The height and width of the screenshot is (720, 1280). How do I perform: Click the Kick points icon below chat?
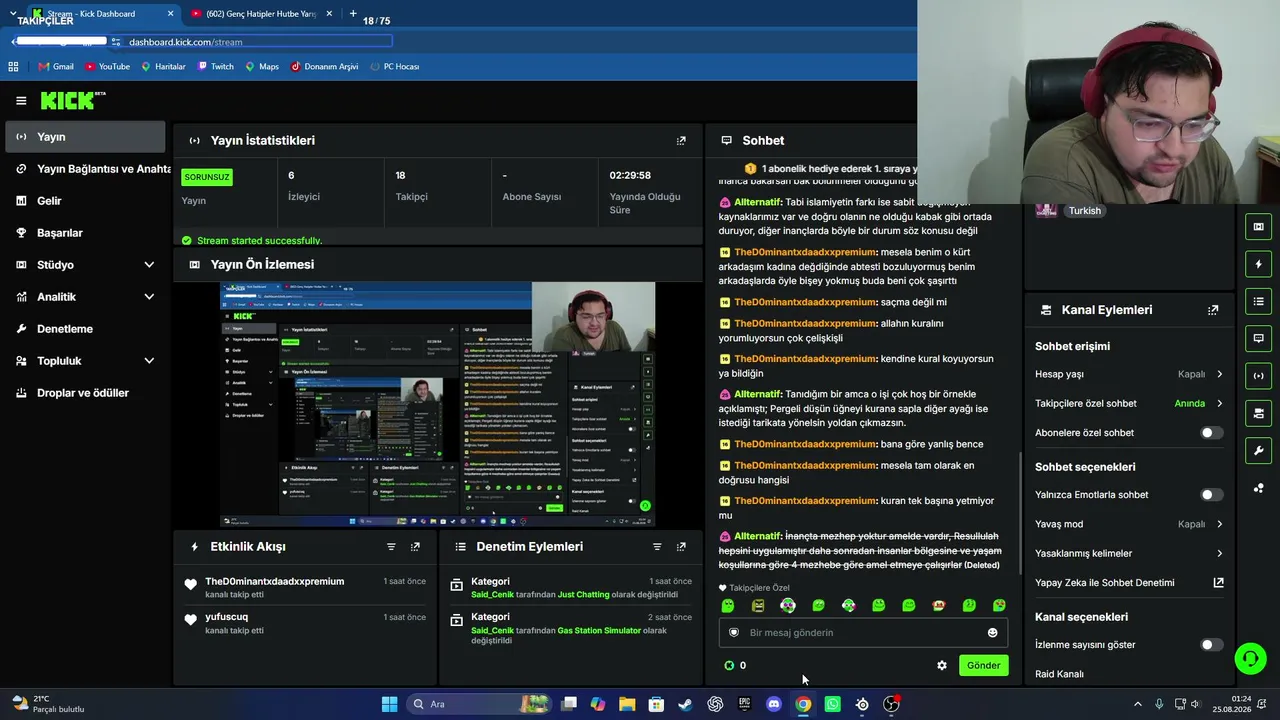pyautogui.click(x=729, y=665)
